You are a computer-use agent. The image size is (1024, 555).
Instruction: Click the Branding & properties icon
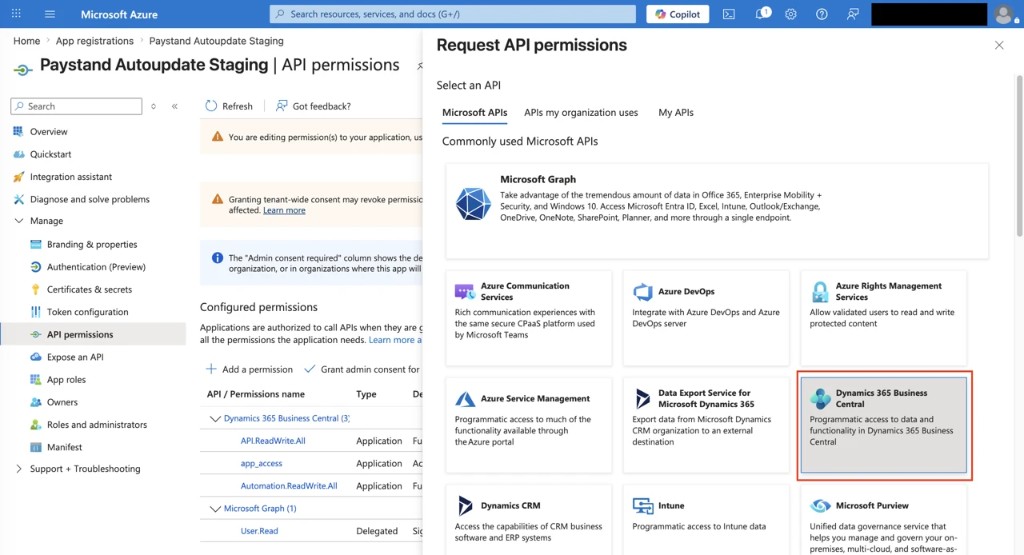coord(36,244)
